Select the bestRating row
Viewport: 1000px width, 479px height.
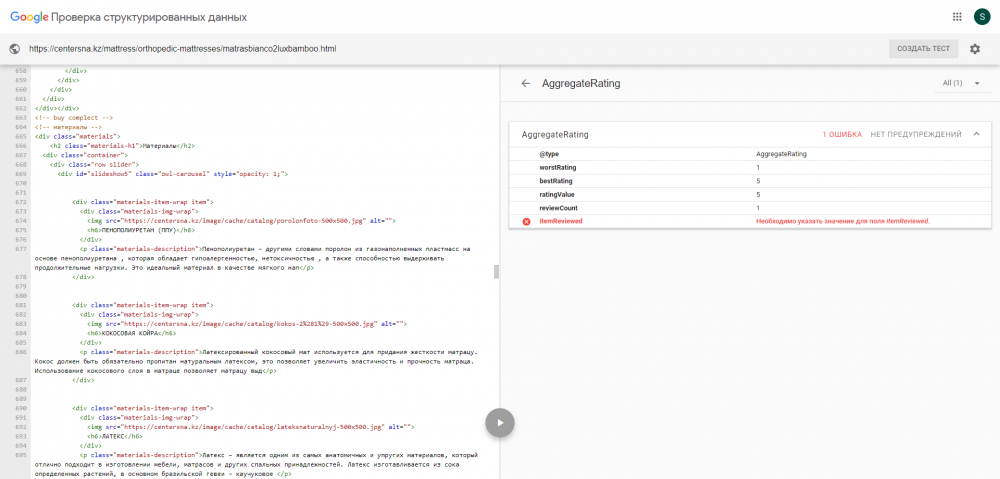750,181
